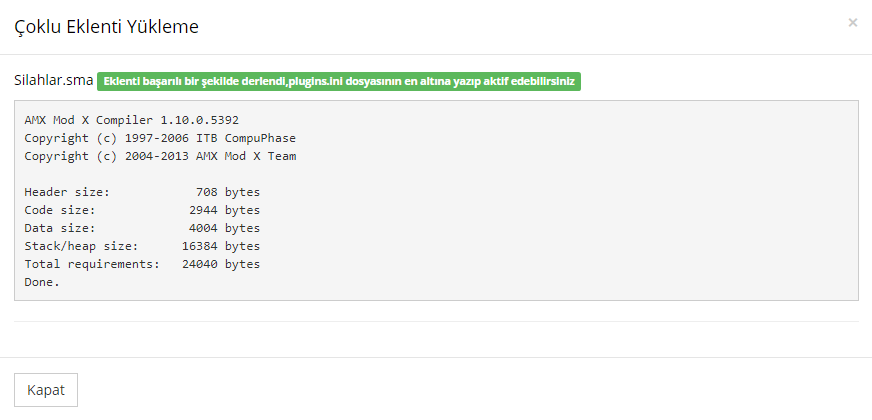Click the 'Total requirements: 24040 bytes' line
This screenshot has width=872, height=420.
142,264
